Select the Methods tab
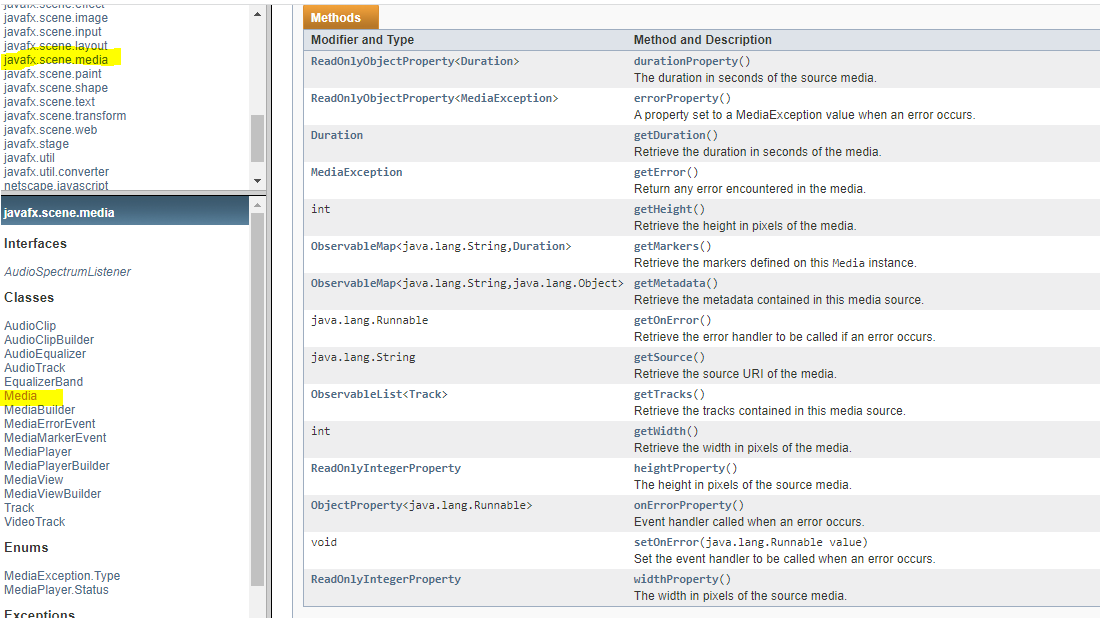Image resolution: width=1100 pixels, height=618 pixels. [340, 18]
